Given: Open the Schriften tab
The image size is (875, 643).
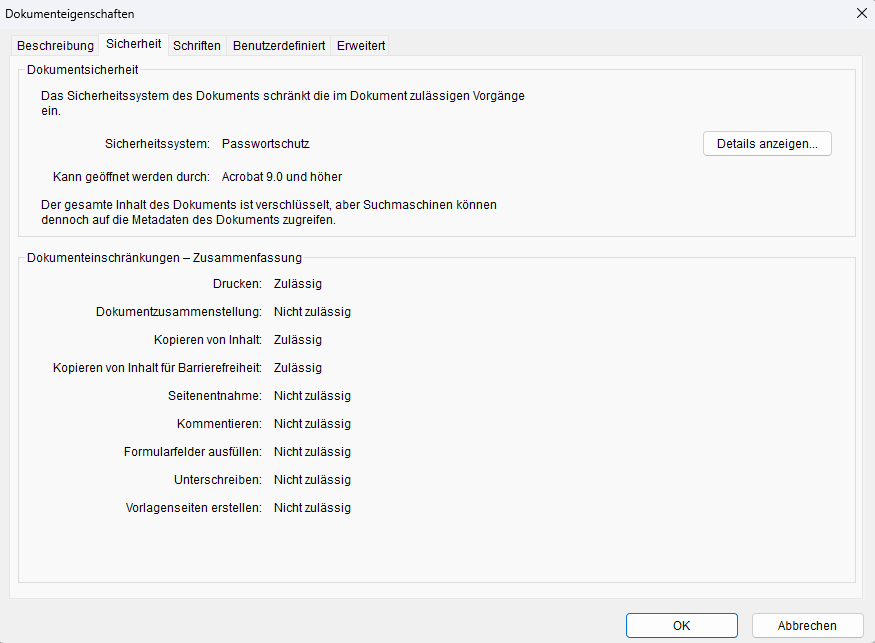Looking at the screenshot, I should [x=196, y=46].
